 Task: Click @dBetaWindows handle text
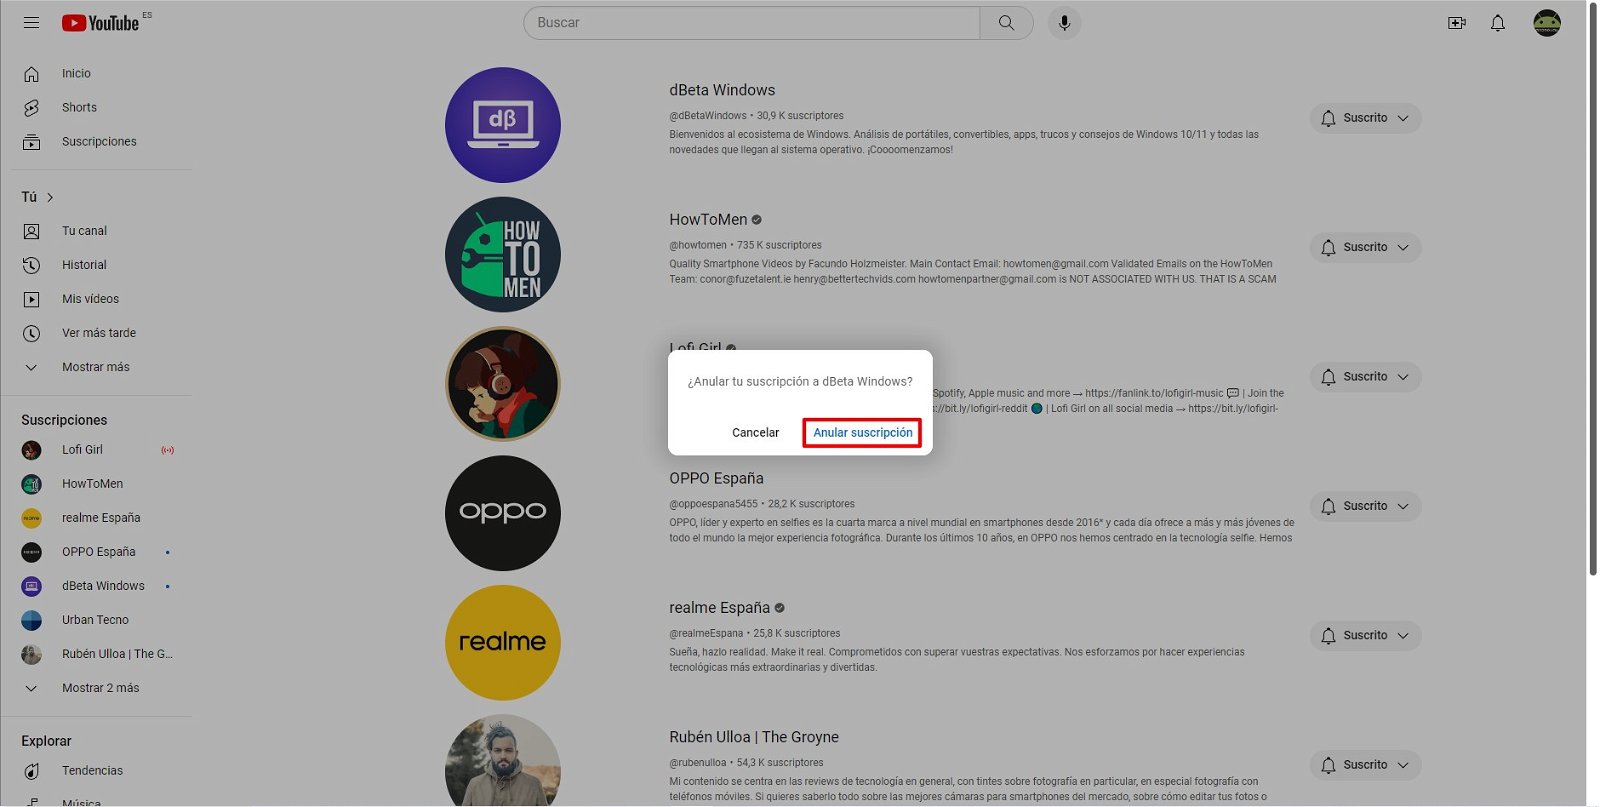(708, 116)
